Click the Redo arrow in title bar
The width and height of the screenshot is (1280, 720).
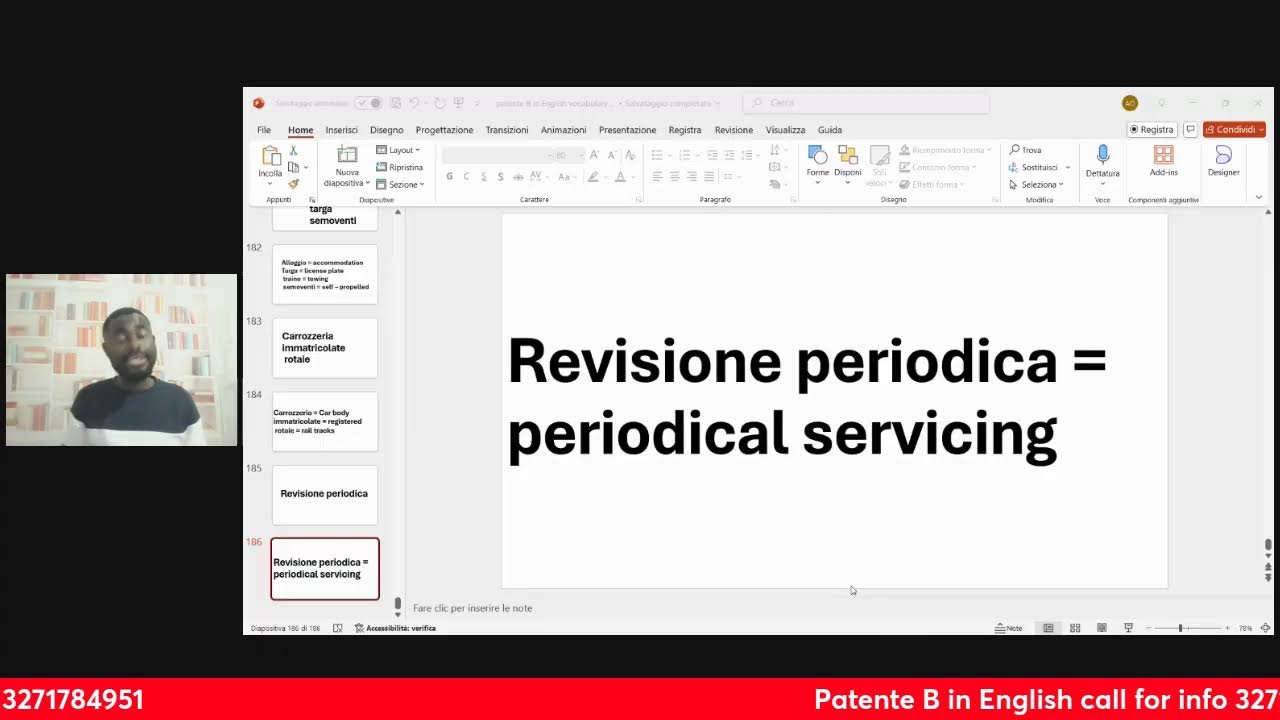(439, 103)
